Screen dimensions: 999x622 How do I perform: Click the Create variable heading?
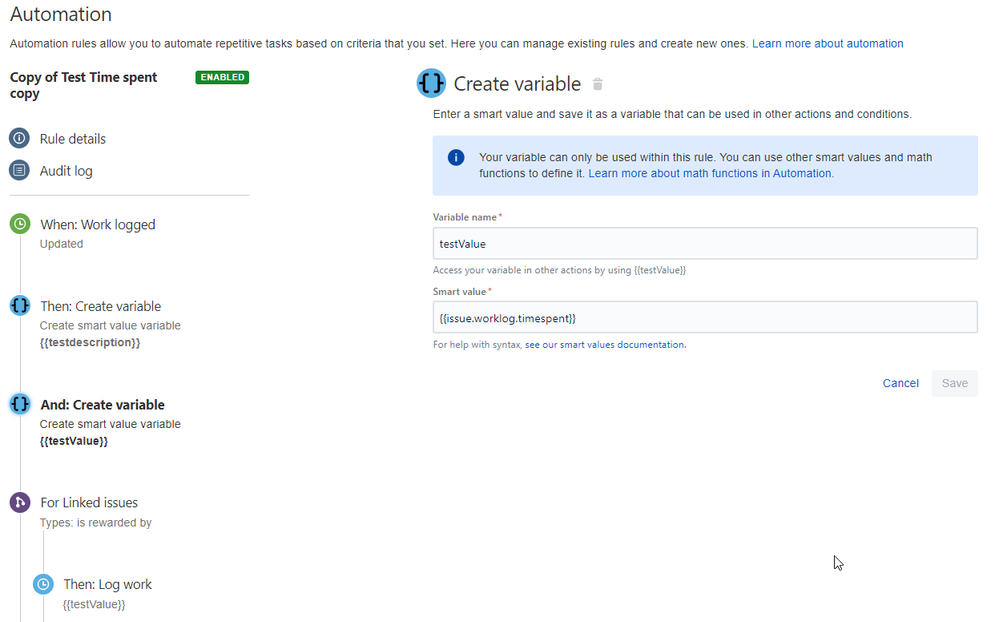(517, 83)
